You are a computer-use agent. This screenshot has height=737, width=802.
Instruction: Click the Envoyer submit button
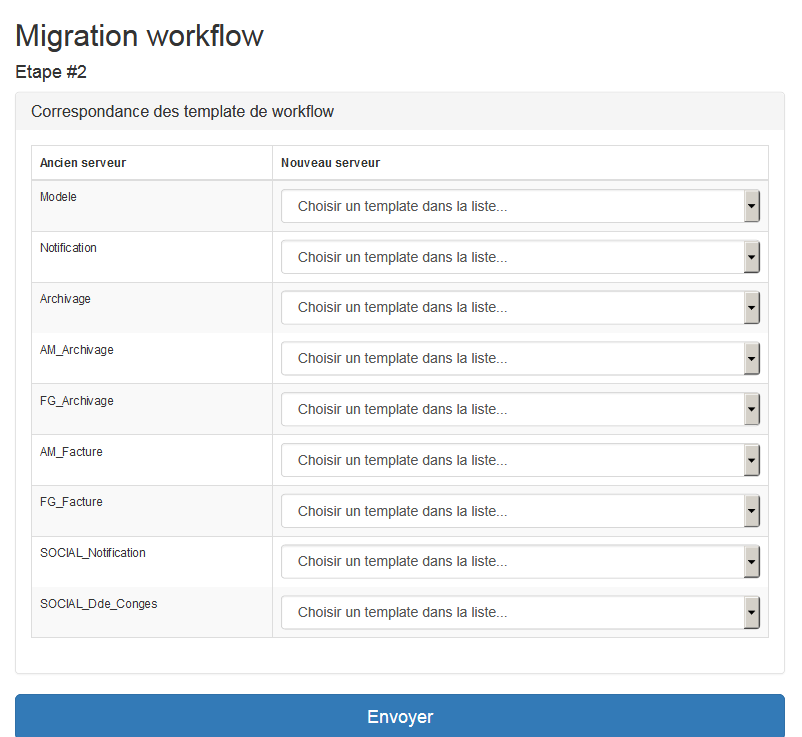(400, 716)
